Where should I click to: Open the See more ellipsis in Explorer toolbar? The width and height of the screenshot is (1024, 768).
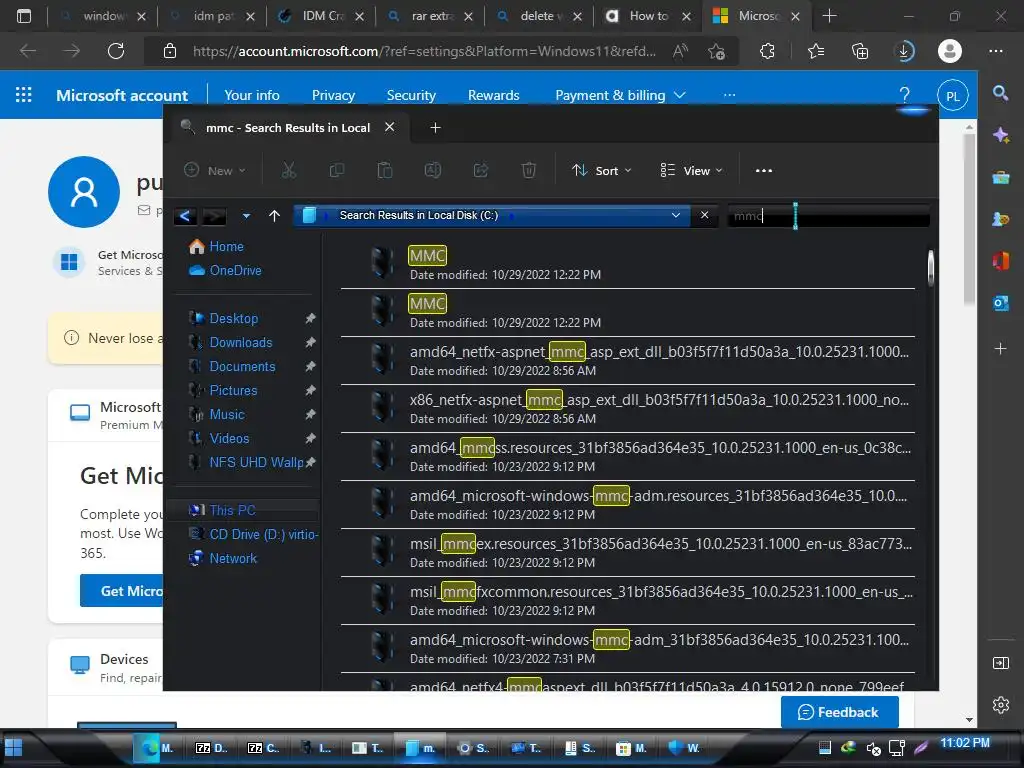(x=763, y=170)
